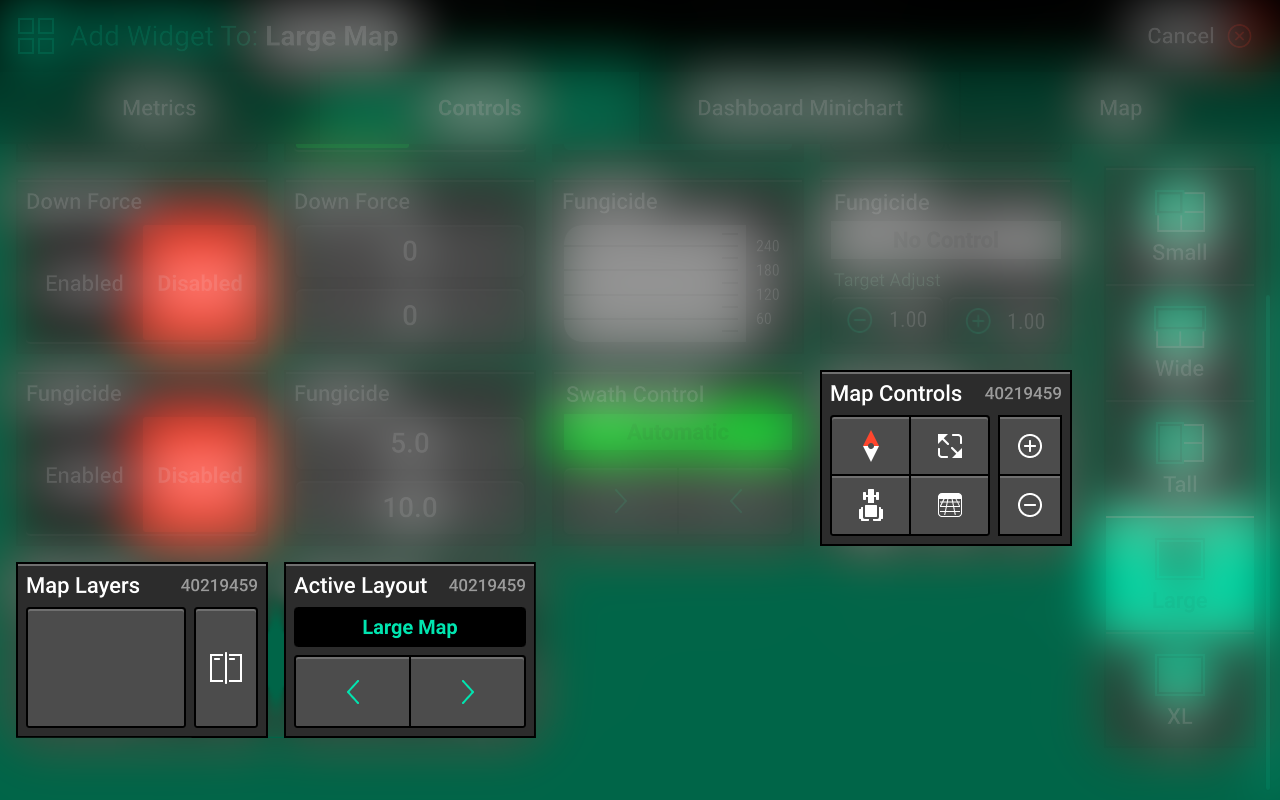Viewport: 1280px width, 800px height.
Task: Open the Map Layers split-compare icon
Action: pyautogui.click(x=226, y=667)
